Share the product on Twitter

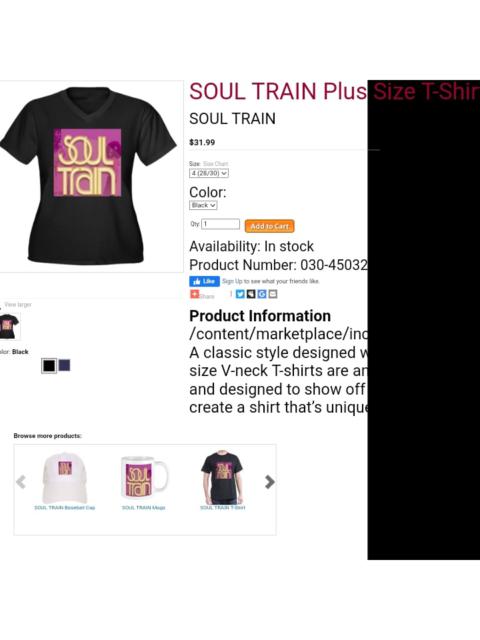[x=240, y=294]
